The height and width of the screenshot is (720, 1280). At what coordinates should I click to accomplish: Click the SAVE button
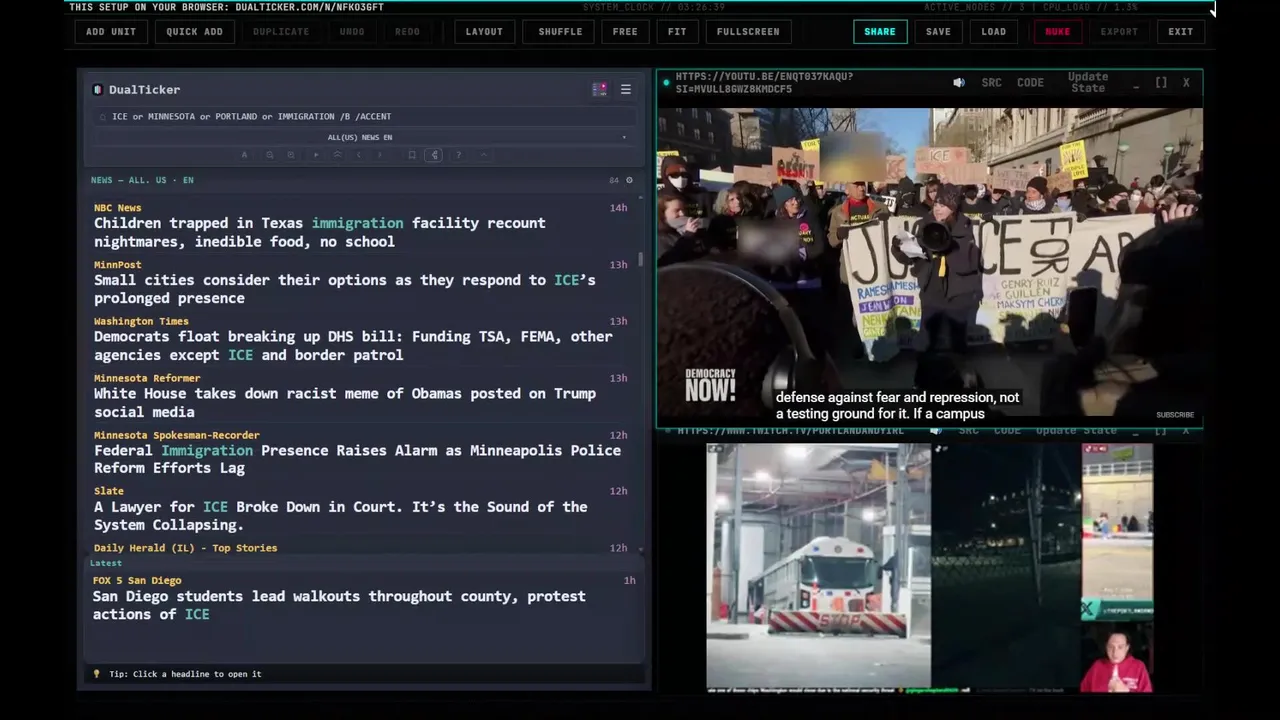[x=938, y=31]
